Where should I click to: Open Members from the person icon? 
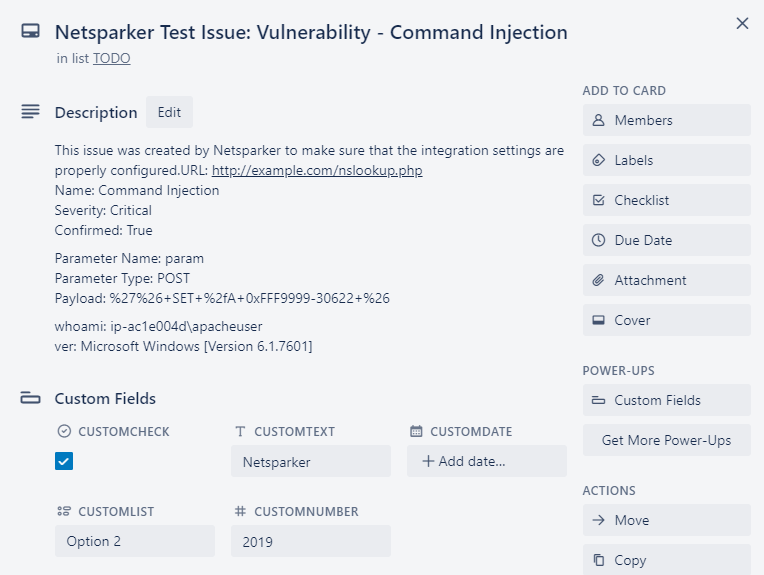(599, 120)
